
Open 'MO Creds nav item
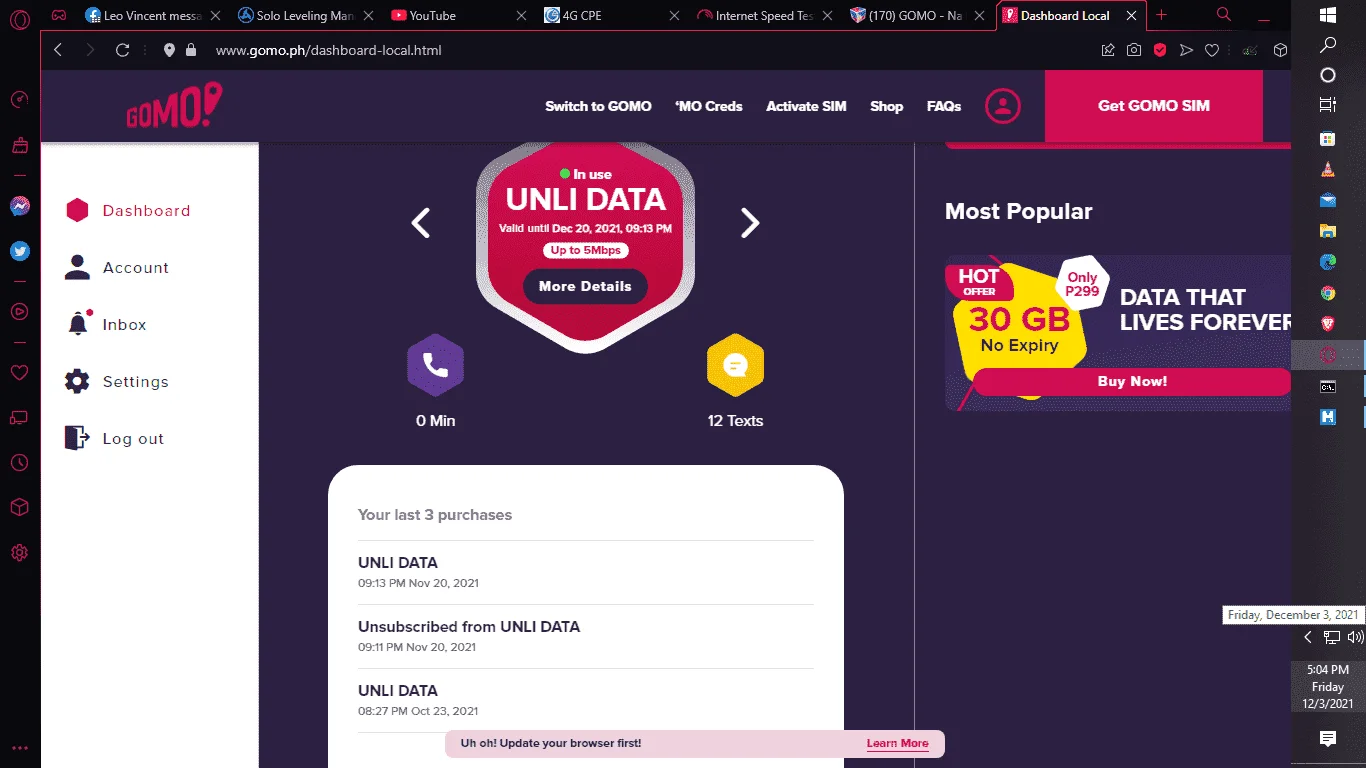tap(709, 106)
